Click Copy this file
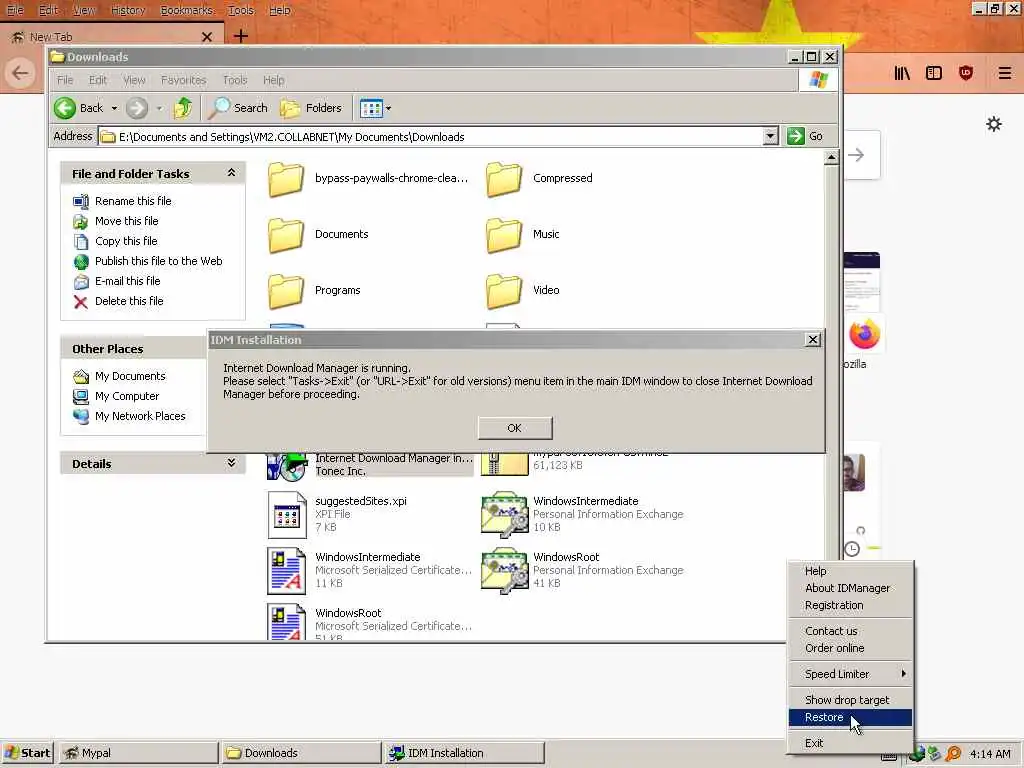 [x=126, y=241]
